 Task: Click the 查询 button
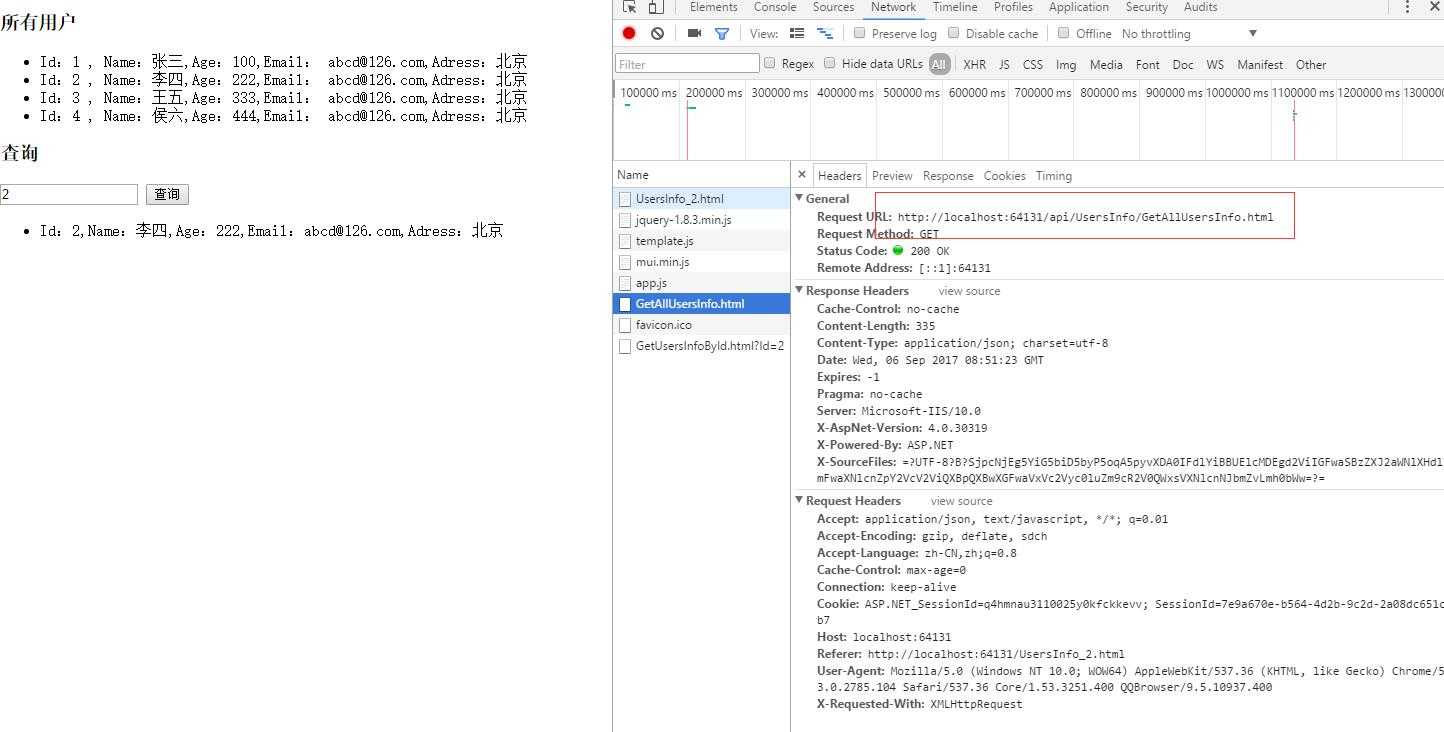(x=167, y=195)
